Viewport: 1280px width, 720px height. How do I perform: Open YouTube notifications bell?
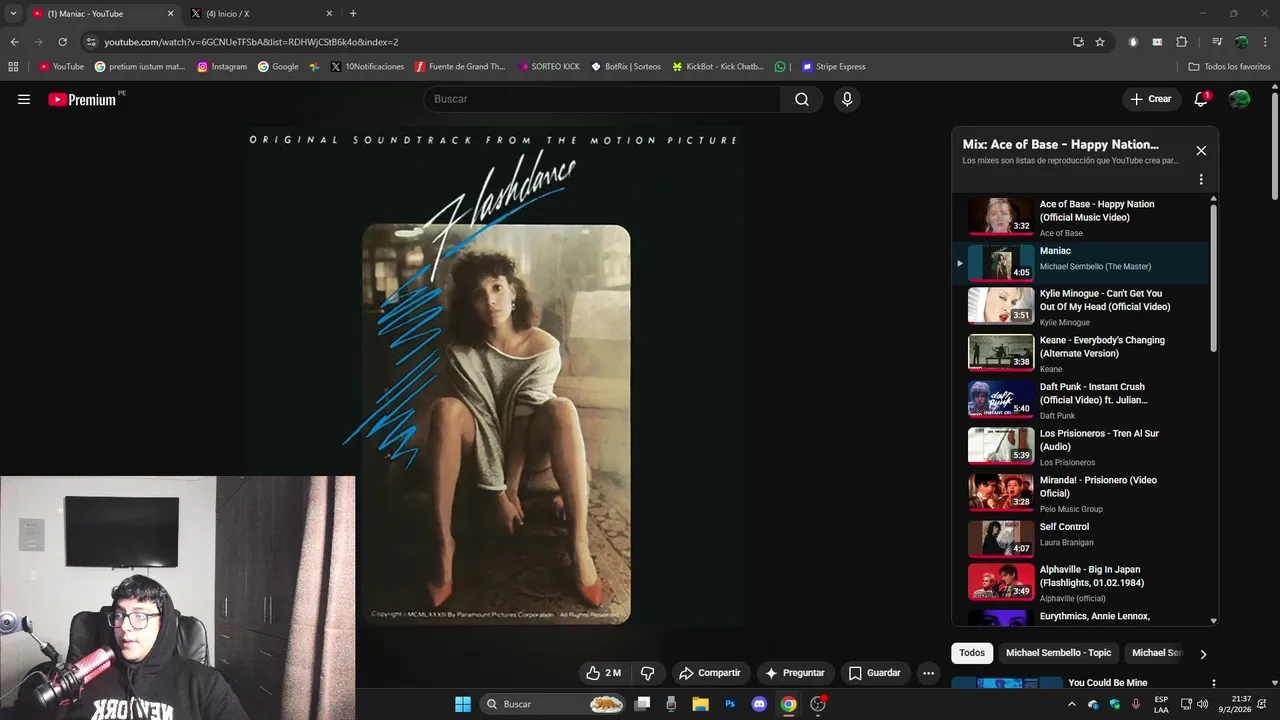click(1201, 99)
